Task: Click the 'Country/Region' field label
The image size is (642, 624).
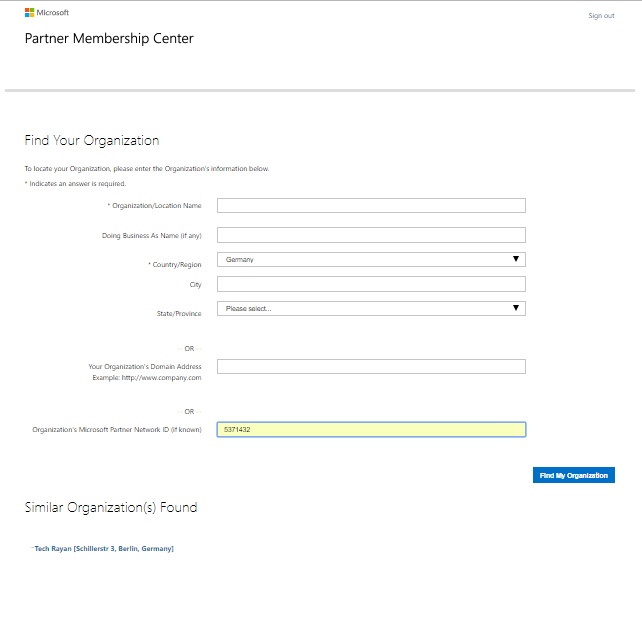Action: [175, 265]
